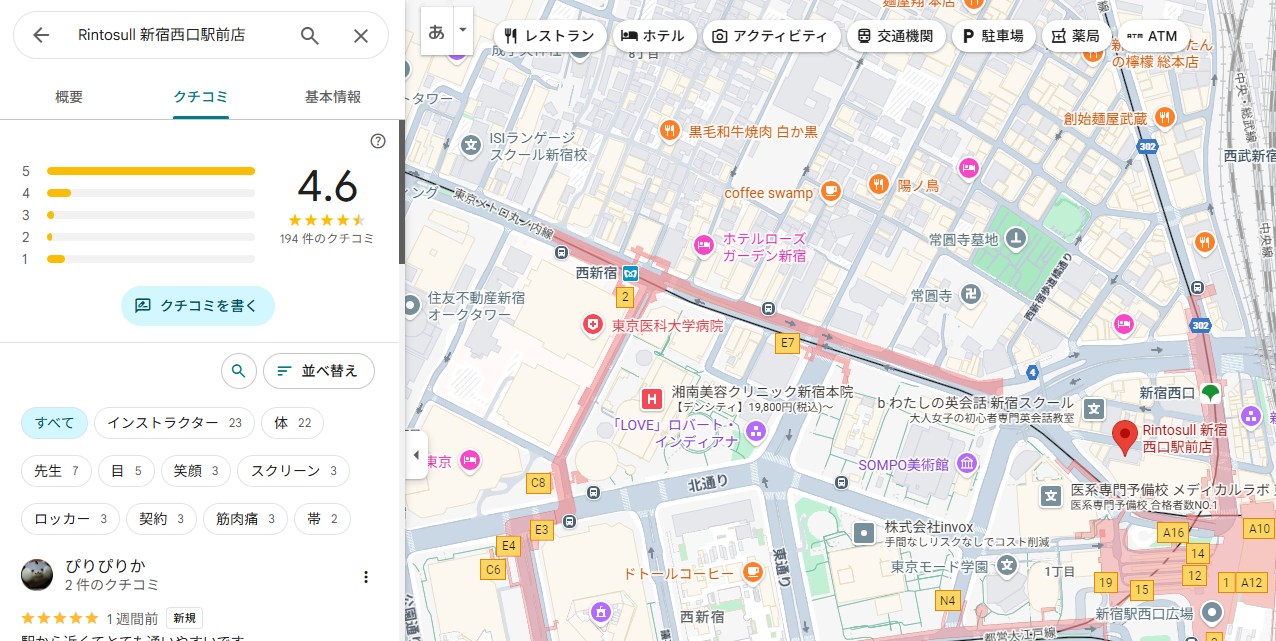Clear the search with the X icon

tap(361, 36)
